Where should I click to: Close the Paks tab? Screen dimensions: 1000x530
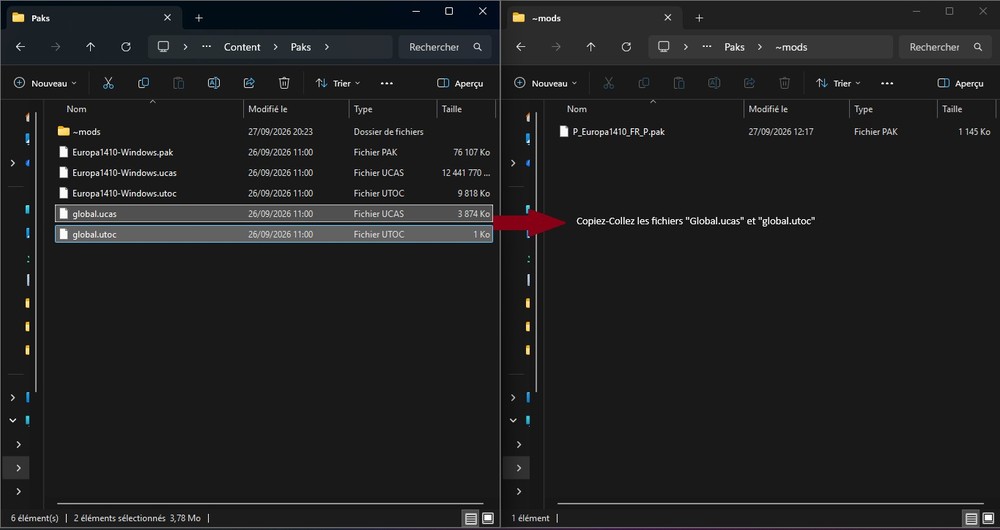[x=167, y=18]
